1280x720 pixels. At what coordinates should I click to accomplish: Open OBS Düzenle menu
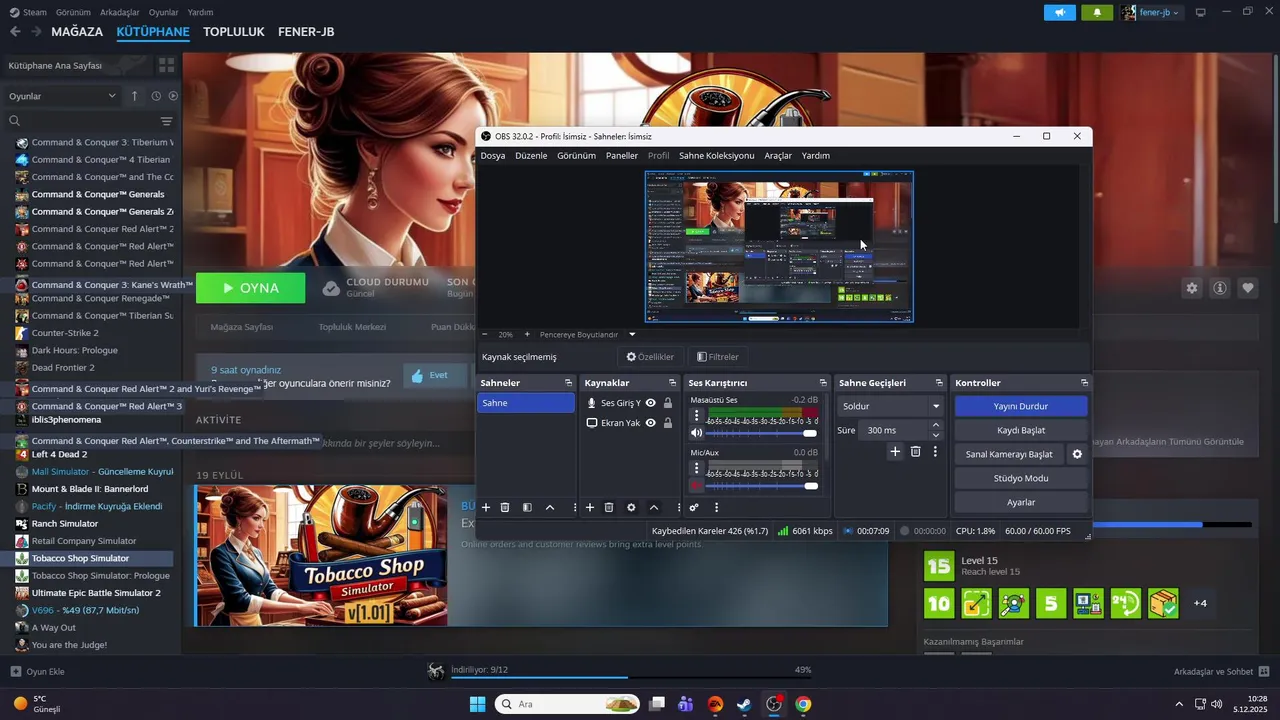(531, 155)
